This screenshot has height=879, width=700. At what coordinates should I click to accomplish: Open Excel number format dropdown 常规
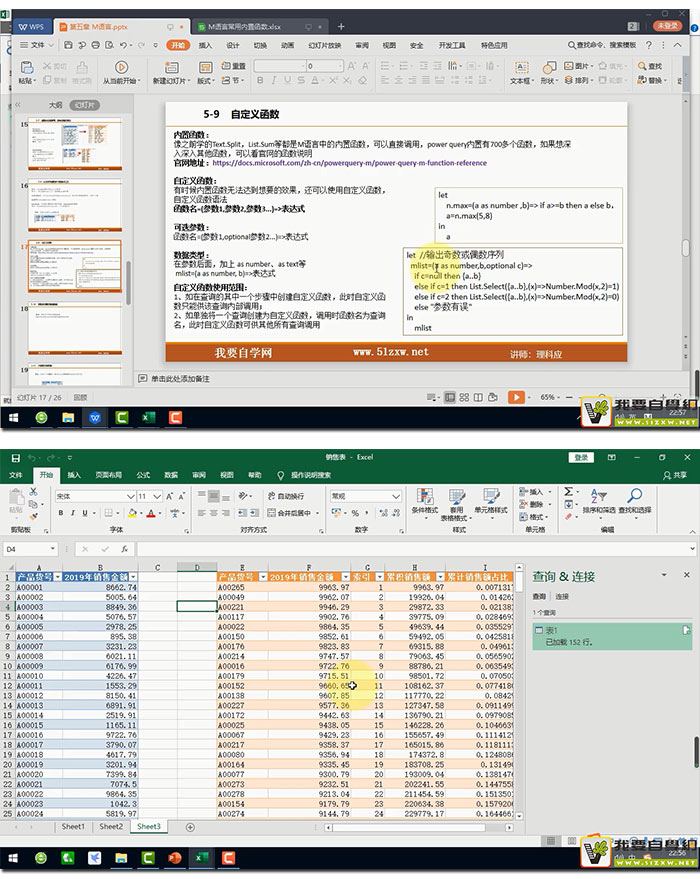click(396, 496)
